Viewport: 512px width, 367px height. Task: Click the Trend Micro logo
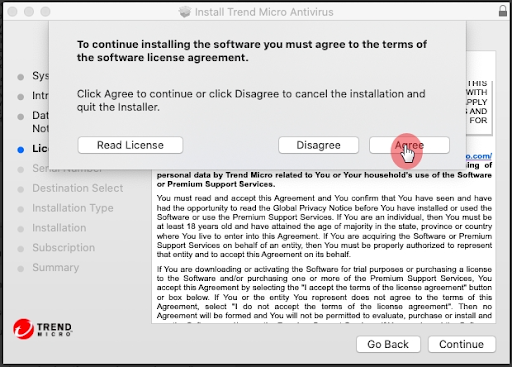tap(43, 329)
